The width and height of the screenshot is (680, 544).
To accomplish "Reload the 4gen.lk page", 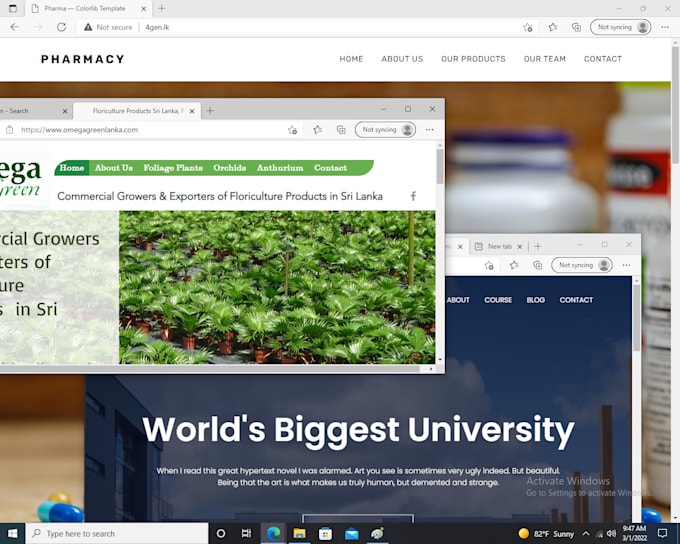I will tap(62, 27).
